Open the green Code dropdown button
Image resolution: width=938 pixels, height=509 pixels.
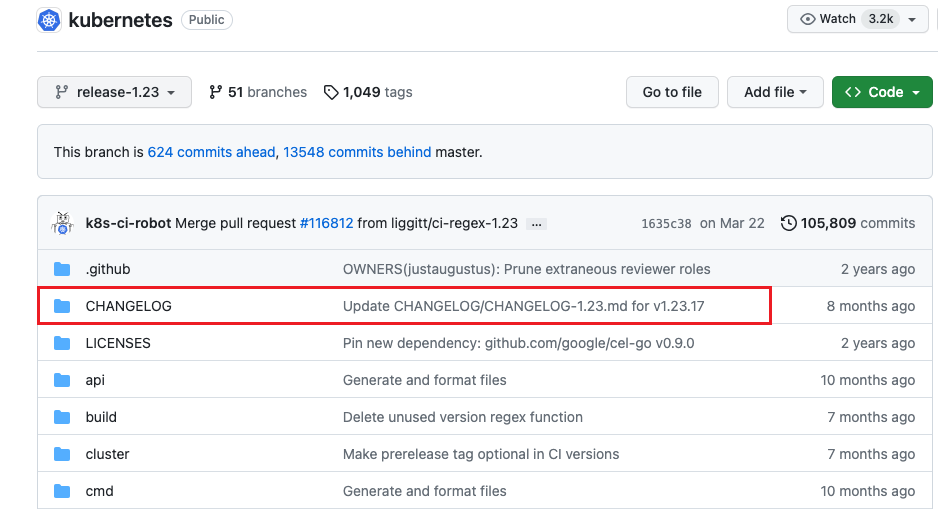click(882, 92)
